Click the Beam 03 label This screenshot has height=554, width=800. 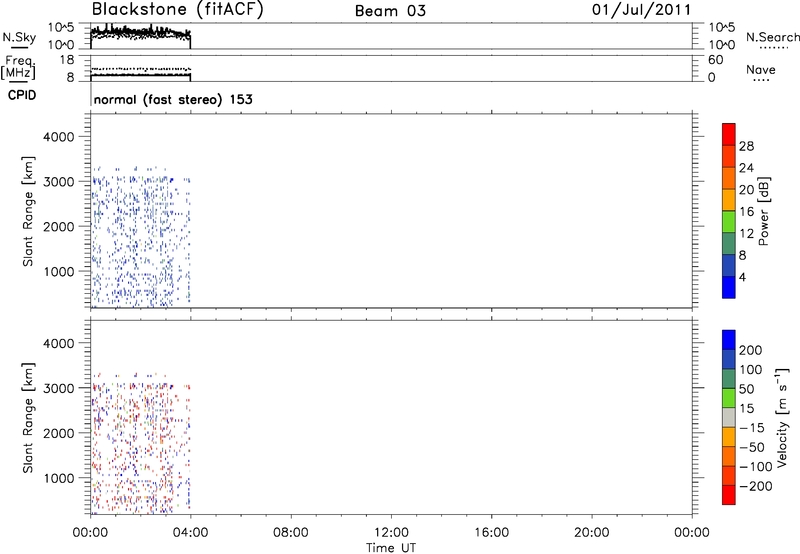[x=390, y=11]
